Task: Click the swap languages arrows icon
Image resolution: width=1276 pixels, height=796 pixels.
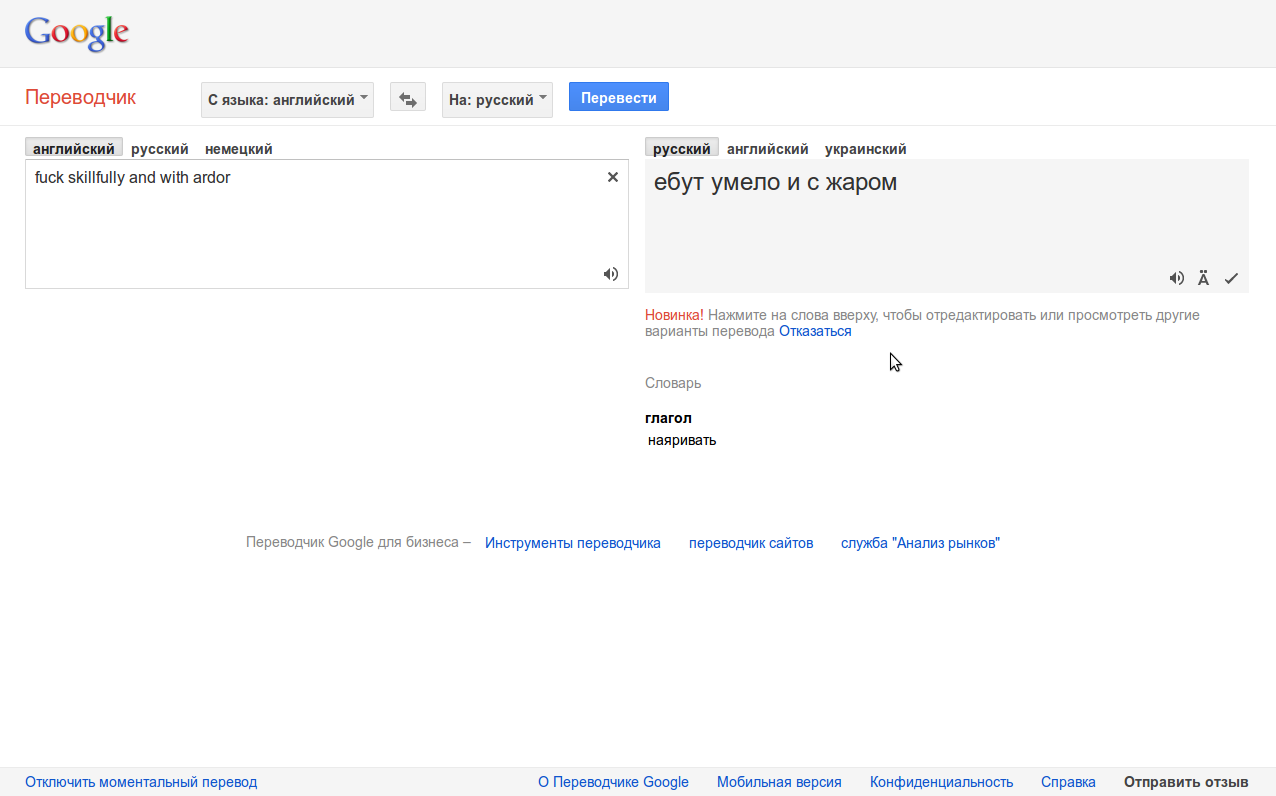Action: (x=407, y=99)
